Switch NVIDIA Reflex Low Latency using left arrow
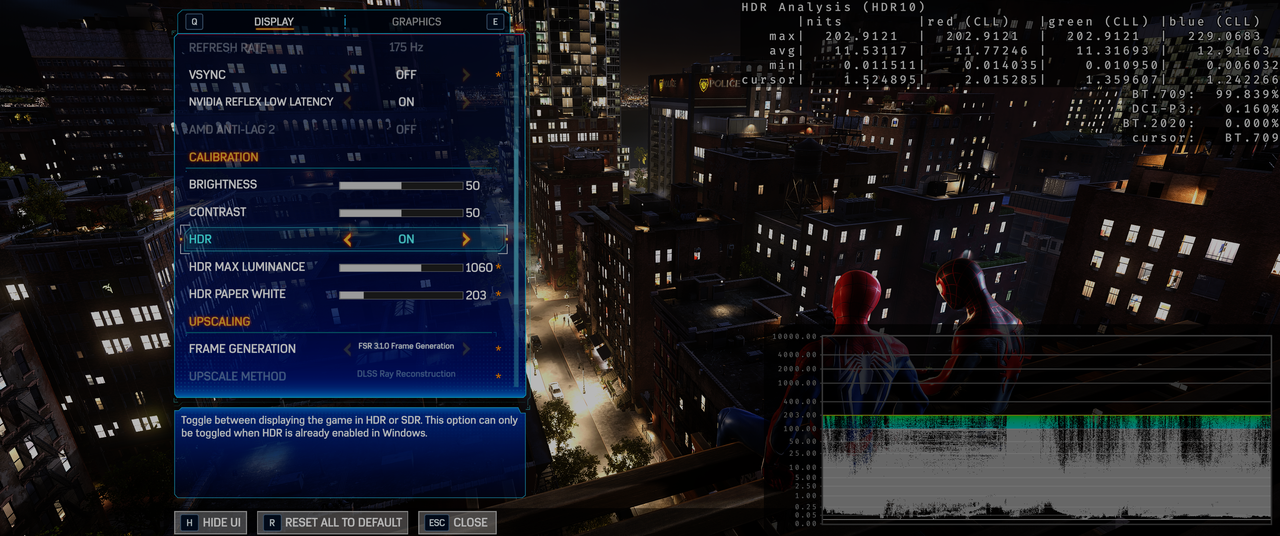1280x536 pixels. (x=348, y=102)
